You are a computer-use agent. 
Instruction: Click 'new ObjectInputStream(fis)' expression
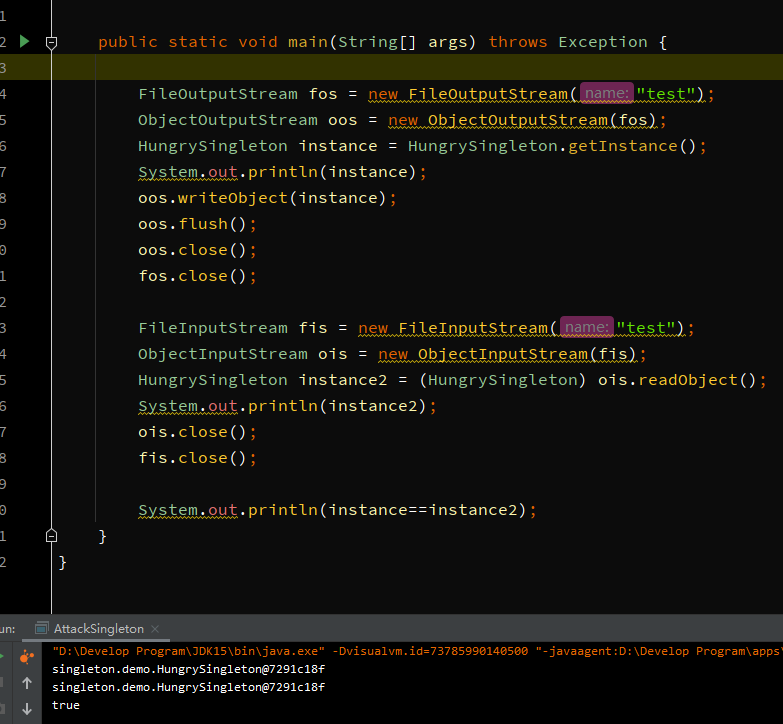[507, 354]
